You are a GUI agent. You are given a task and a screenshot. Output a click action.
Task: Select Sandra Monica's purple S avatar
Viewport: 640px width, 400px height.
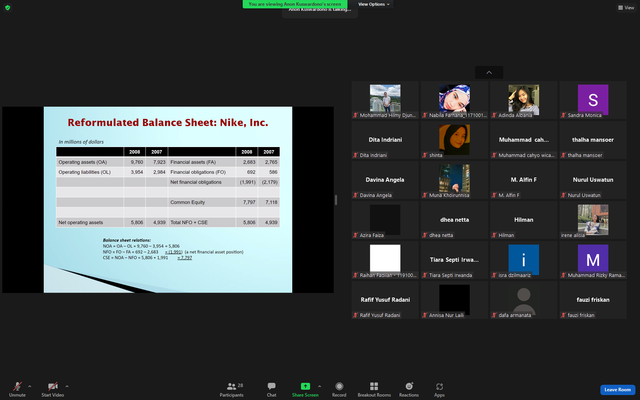tap(593, 99)
